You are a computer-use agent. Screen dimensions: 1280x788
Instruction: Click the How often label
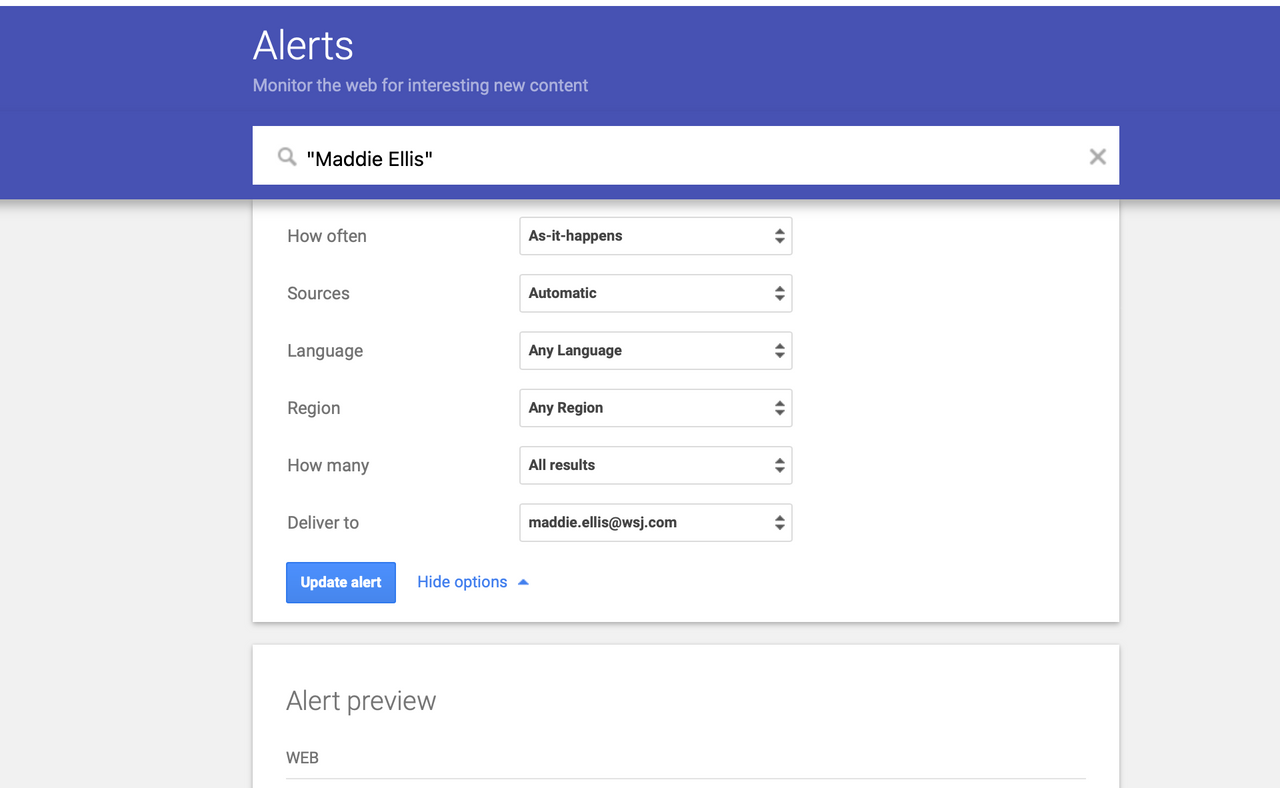(x=327, y=236)
